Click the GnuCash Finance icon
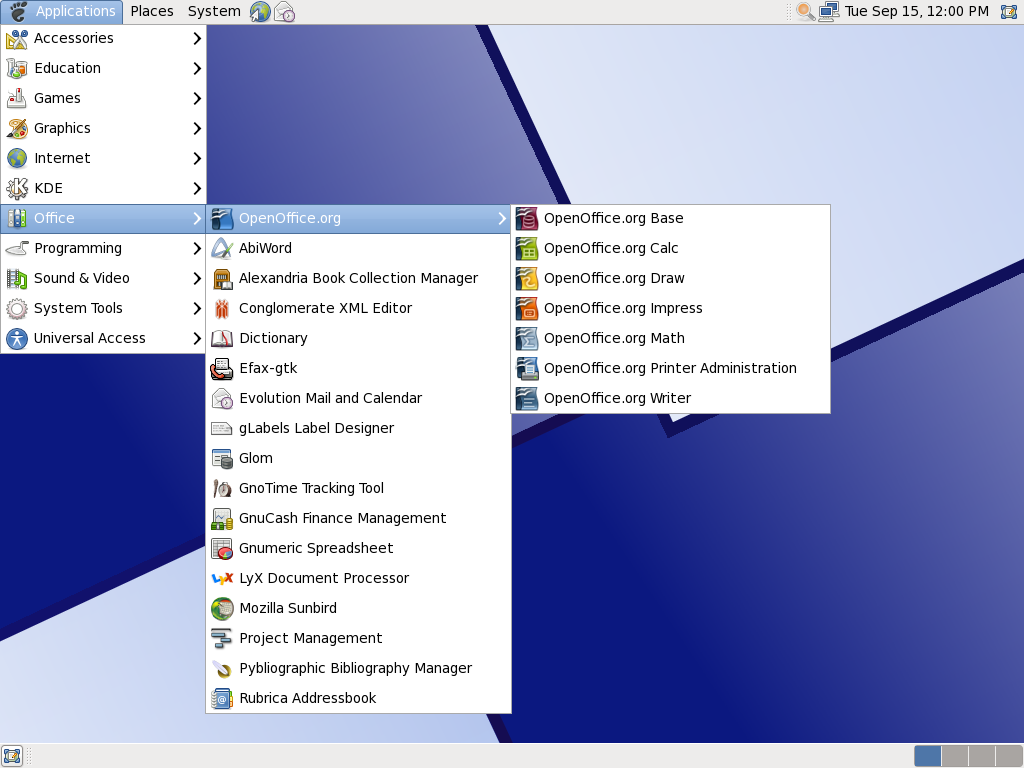Screen dimensions: 1024x768 coord(222,519)
